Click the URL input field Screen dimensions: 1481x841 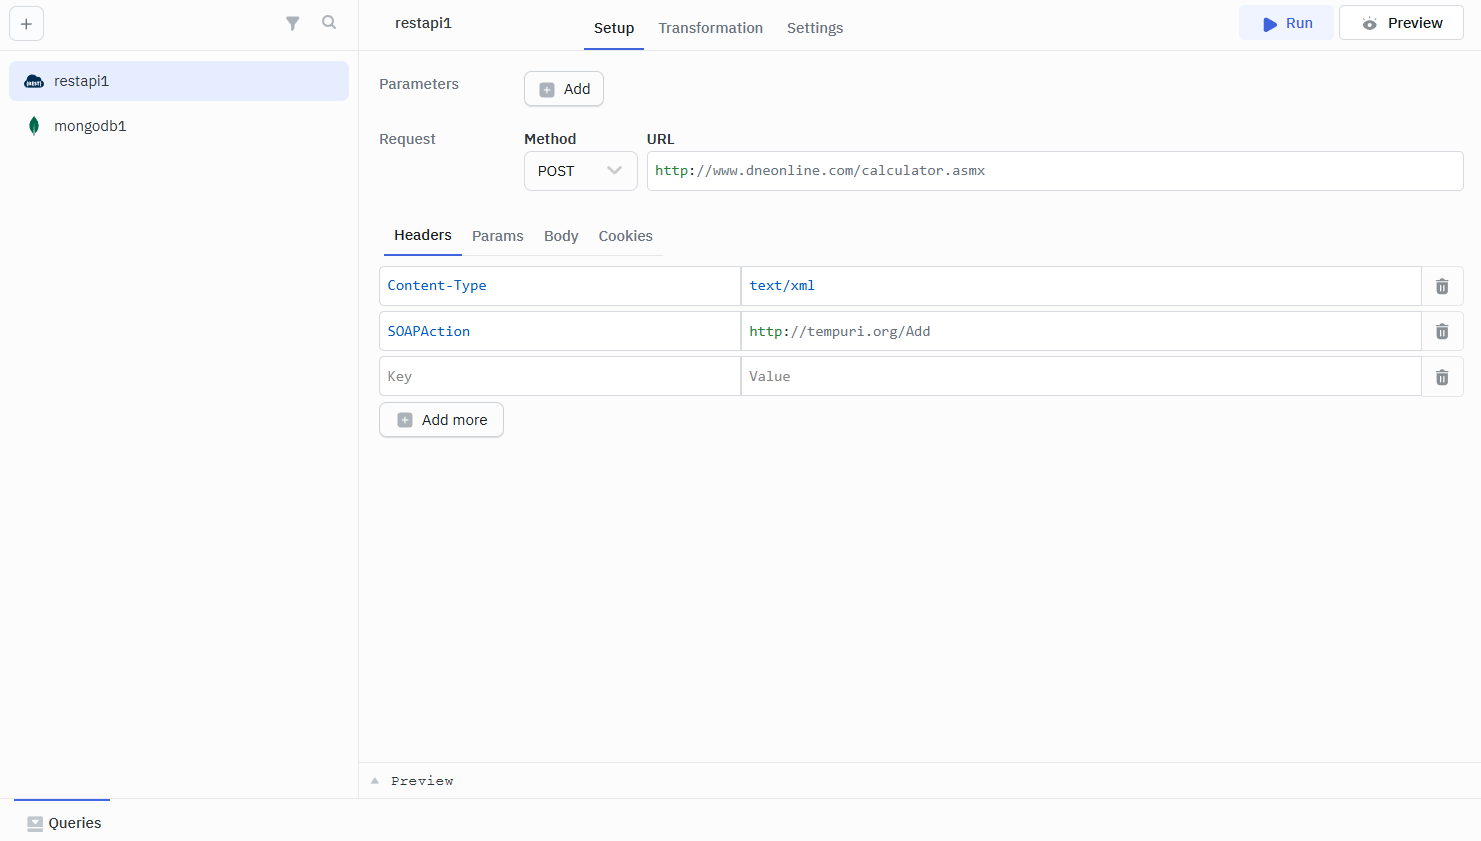tap(1054, 171)
